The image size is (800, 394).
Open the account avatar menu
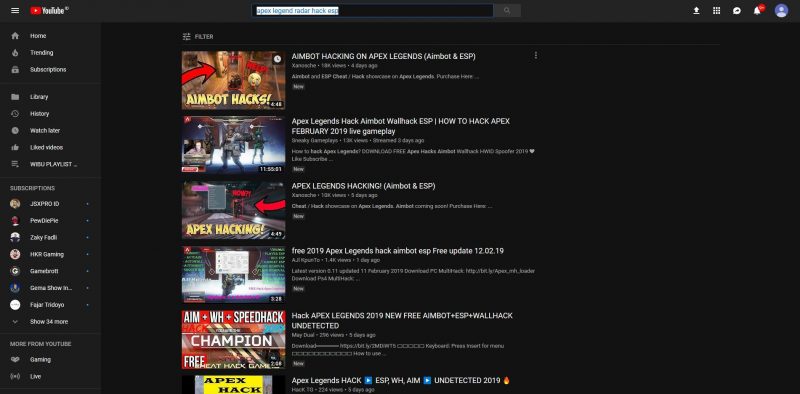pos(781,10)
